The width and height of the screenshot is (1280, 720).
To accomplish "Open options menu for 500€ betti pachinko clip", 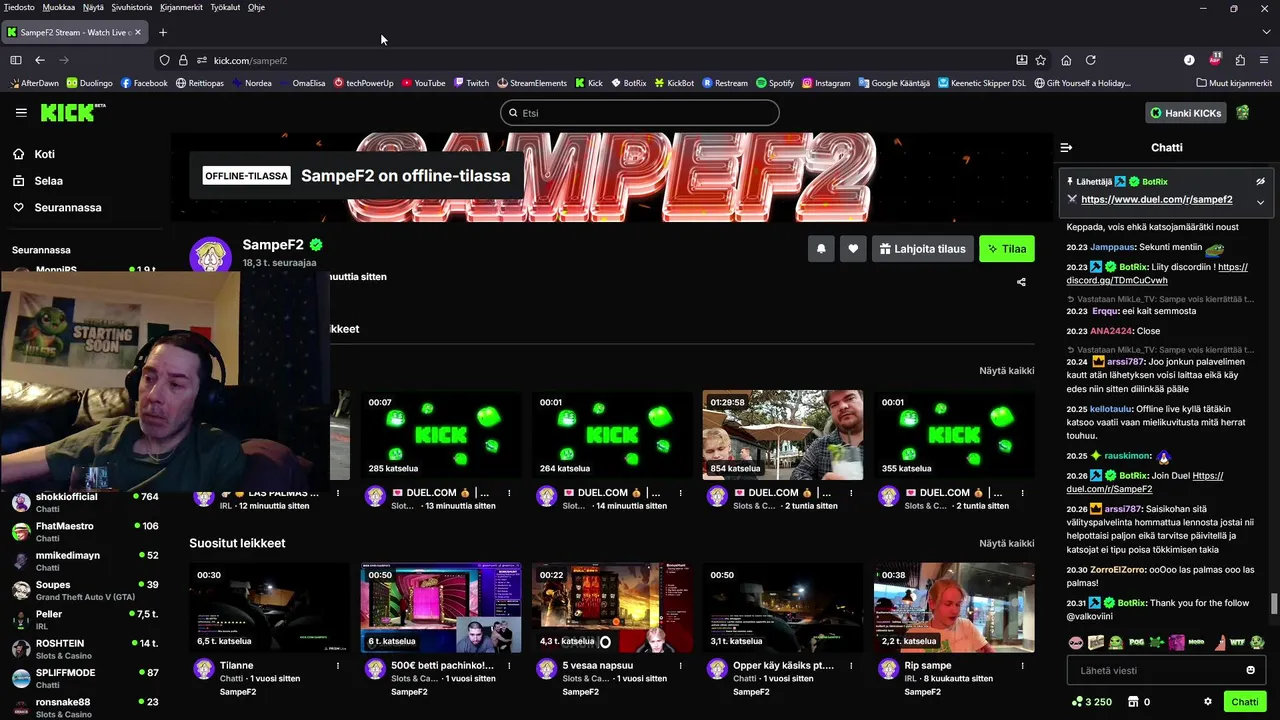I will click(x=509, y=665).
